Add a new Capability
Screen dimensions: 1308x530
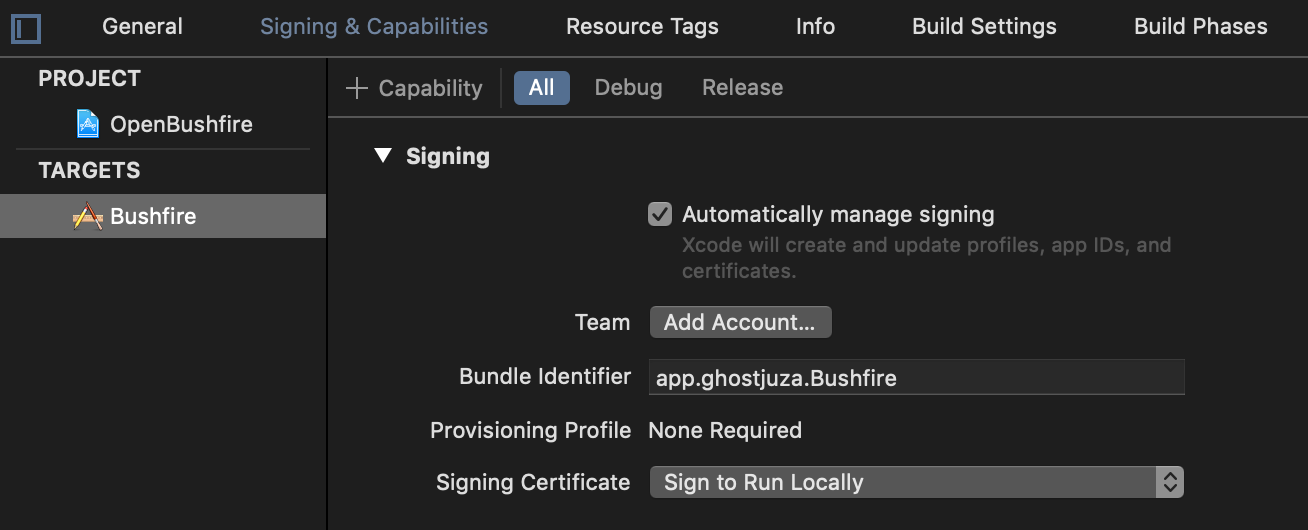point(414,88)
